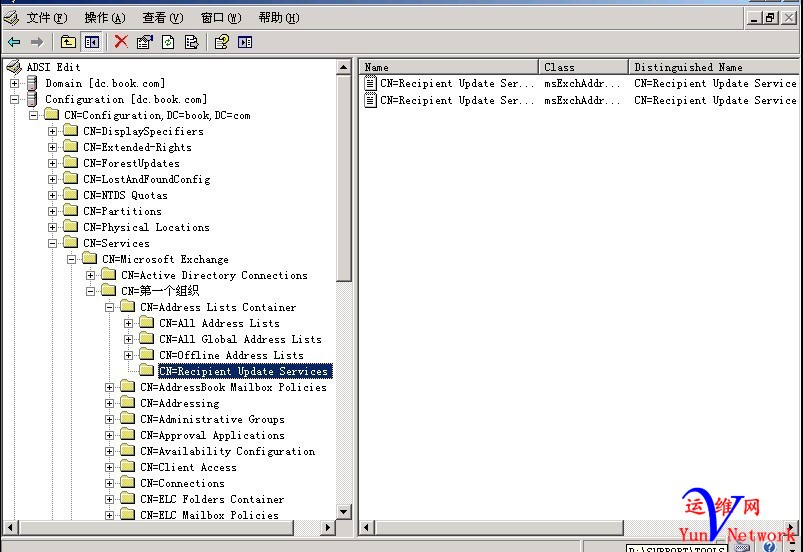
Task: Click the Refresh toolbar icon
Action: [168, 42]
